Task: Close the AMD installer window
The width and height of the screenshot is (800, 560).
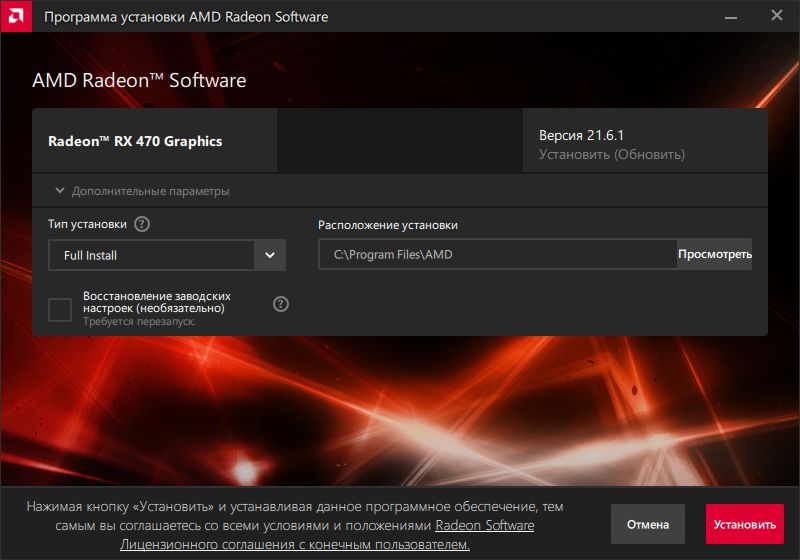Action: [777, 15]
